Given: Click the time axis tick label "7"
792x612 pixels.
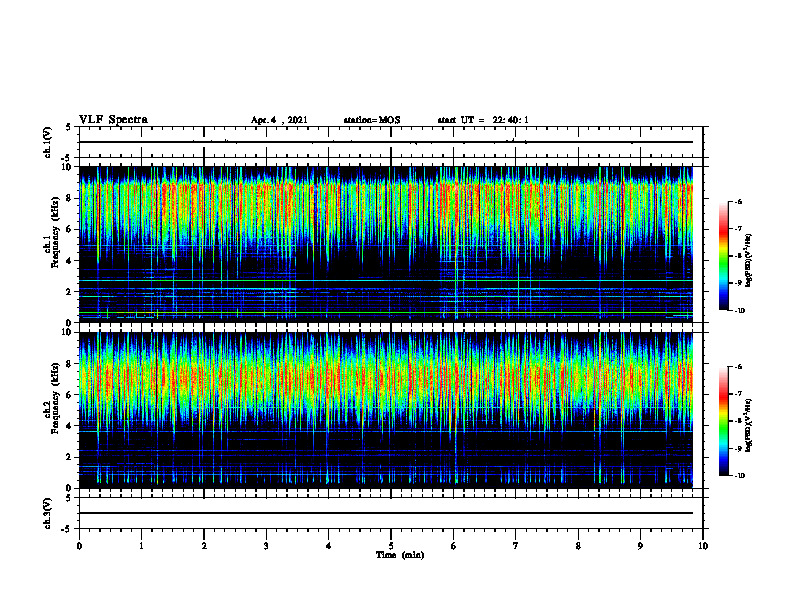Looking at the screenshot, I should click(516, 546).
